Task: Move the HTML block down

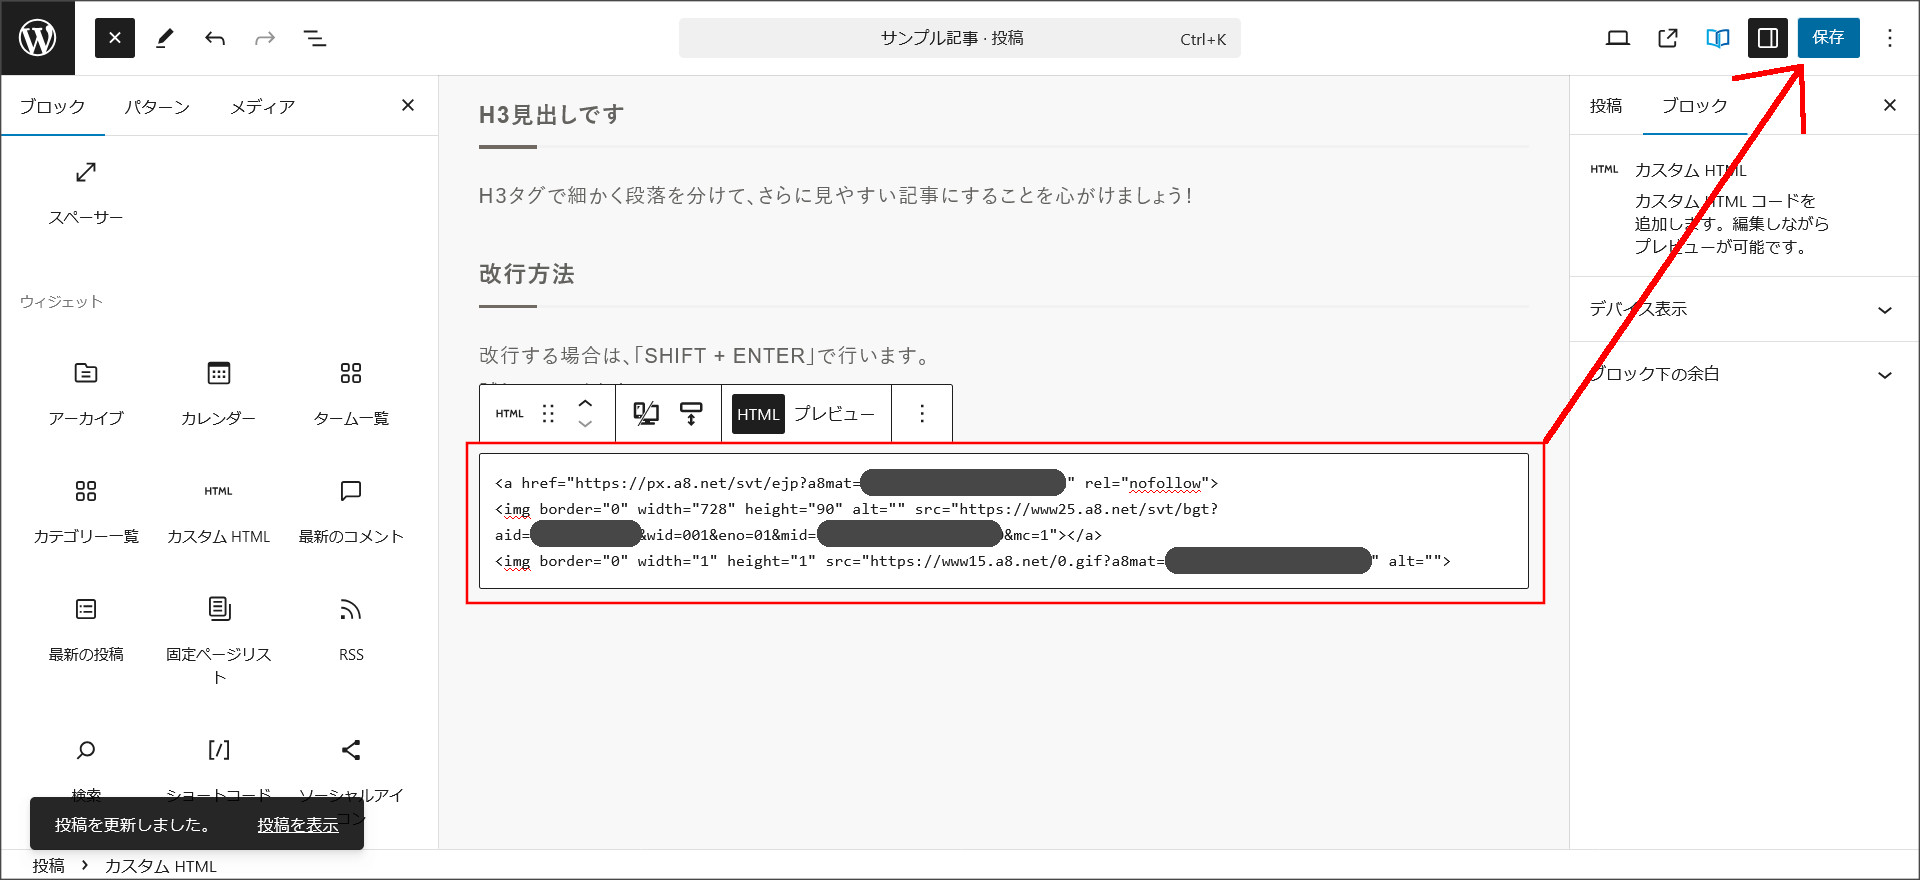Action: (x=585, y=424)
